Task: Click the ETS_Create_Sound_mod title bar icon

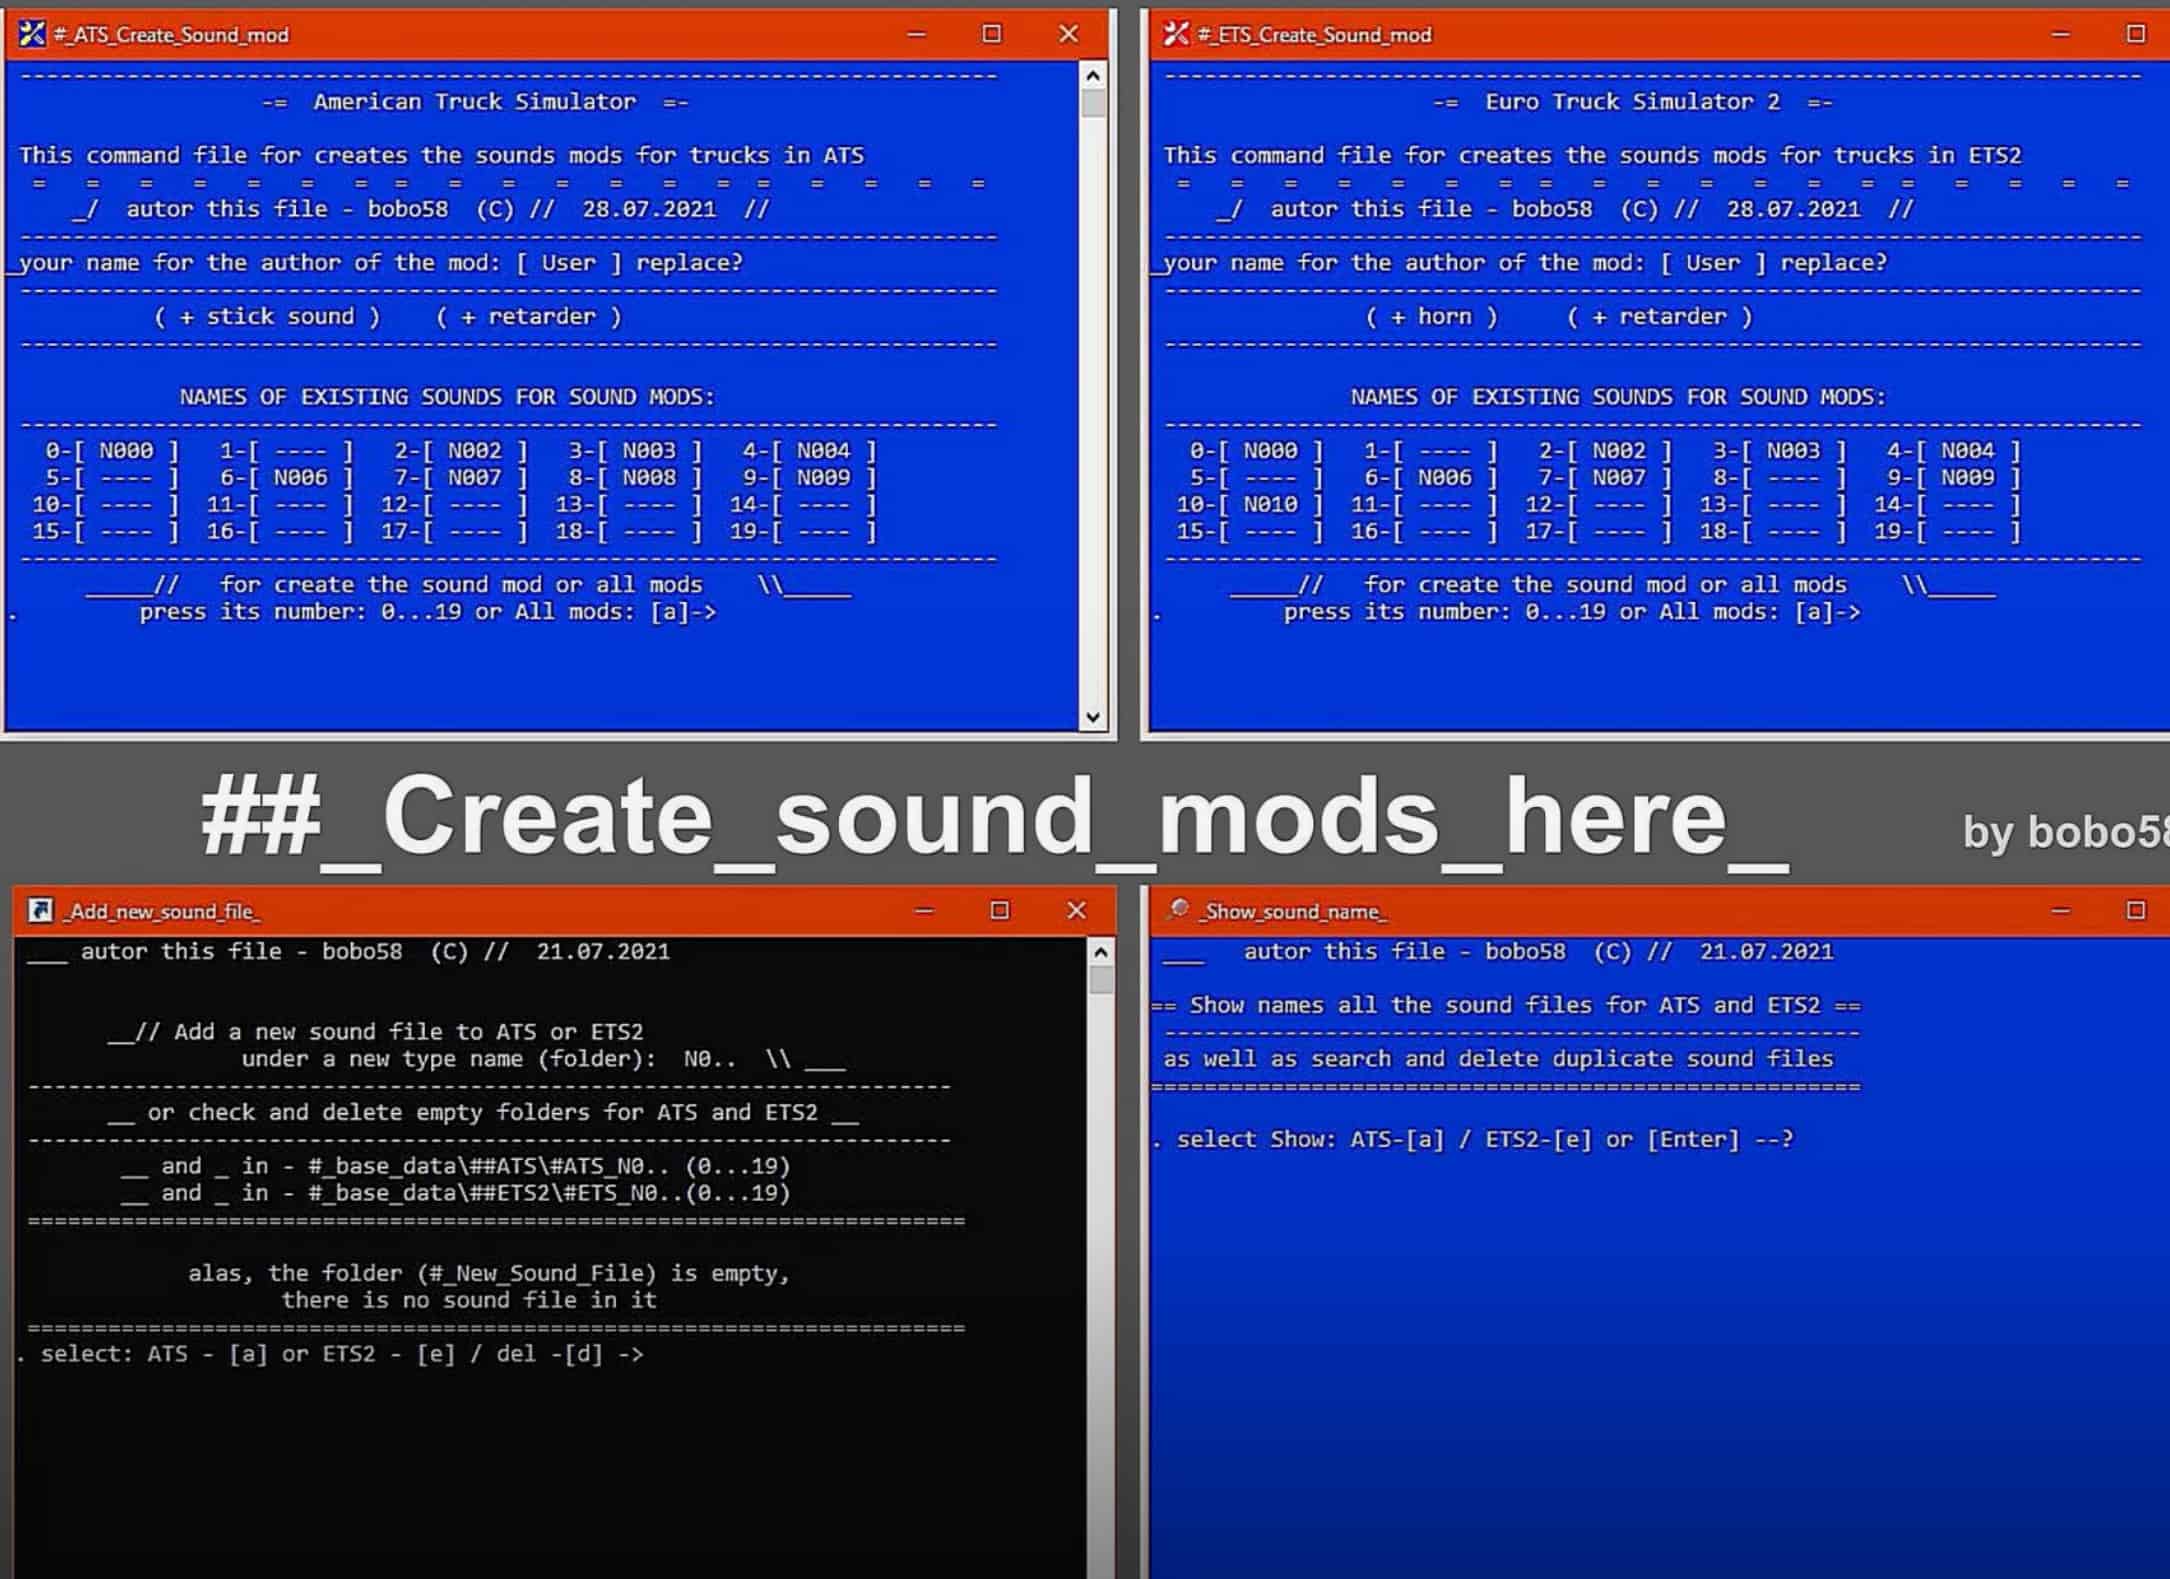Action: pyautogui.click(x=1176, y=34)
